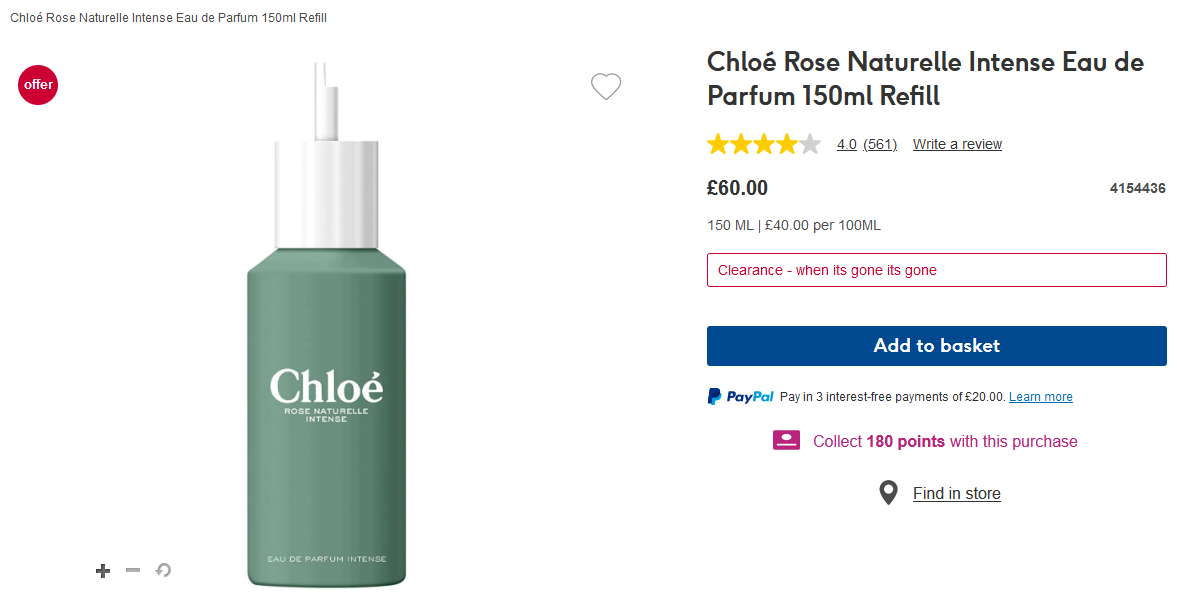This screenshot has width=1177, height=598.
Task: Select the Clearance when its gone banner
Action: 936,270
